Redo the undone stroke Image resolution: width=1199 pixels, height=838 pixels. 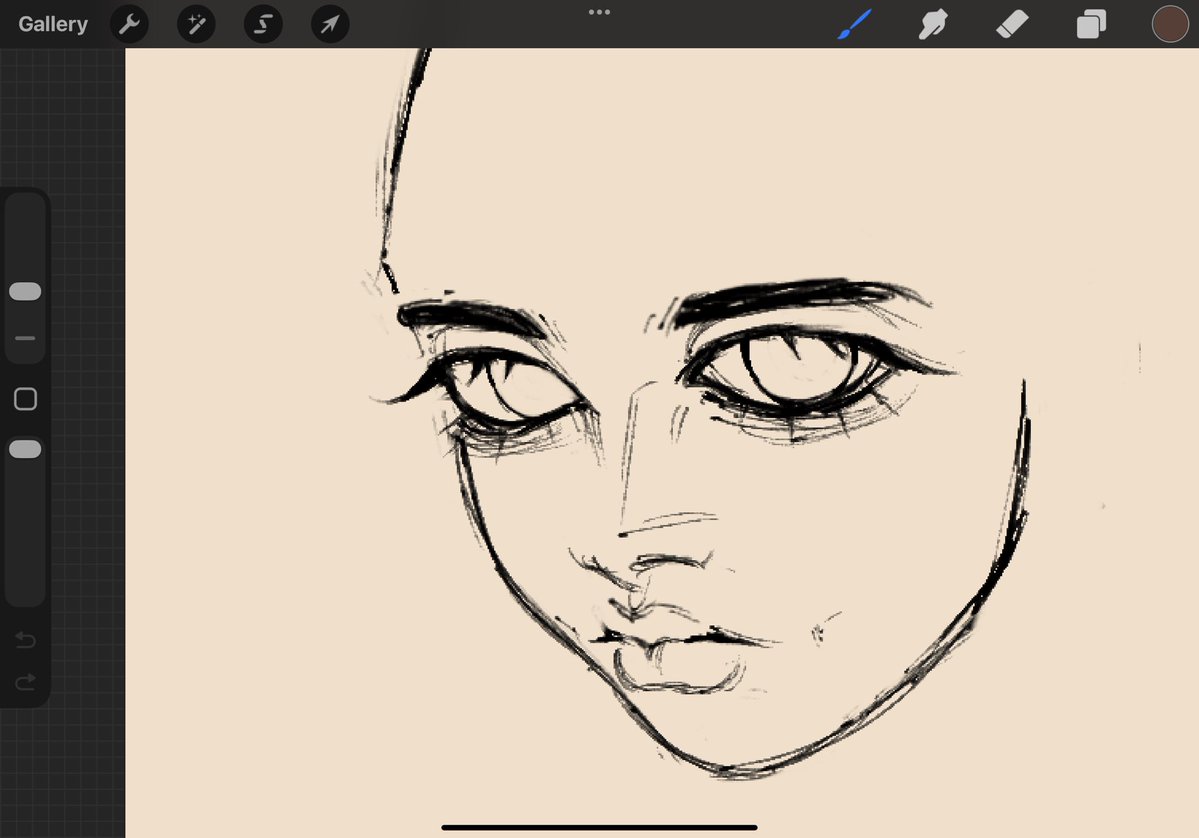25,680
